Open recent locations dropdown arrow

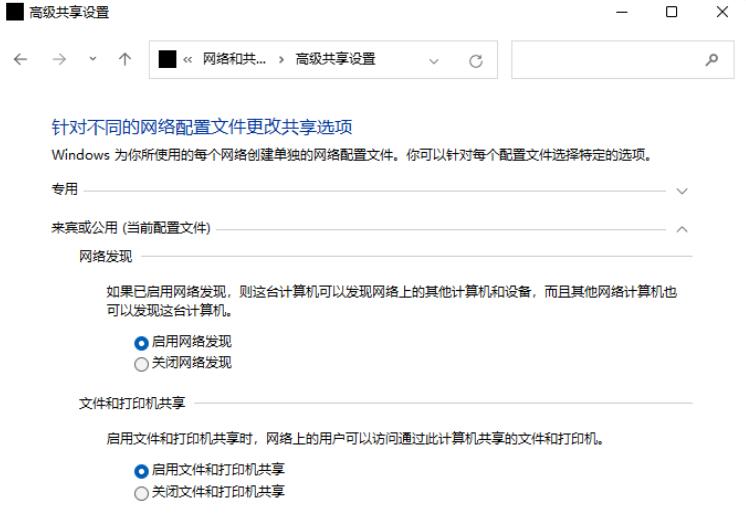click(x=93, y=59)
